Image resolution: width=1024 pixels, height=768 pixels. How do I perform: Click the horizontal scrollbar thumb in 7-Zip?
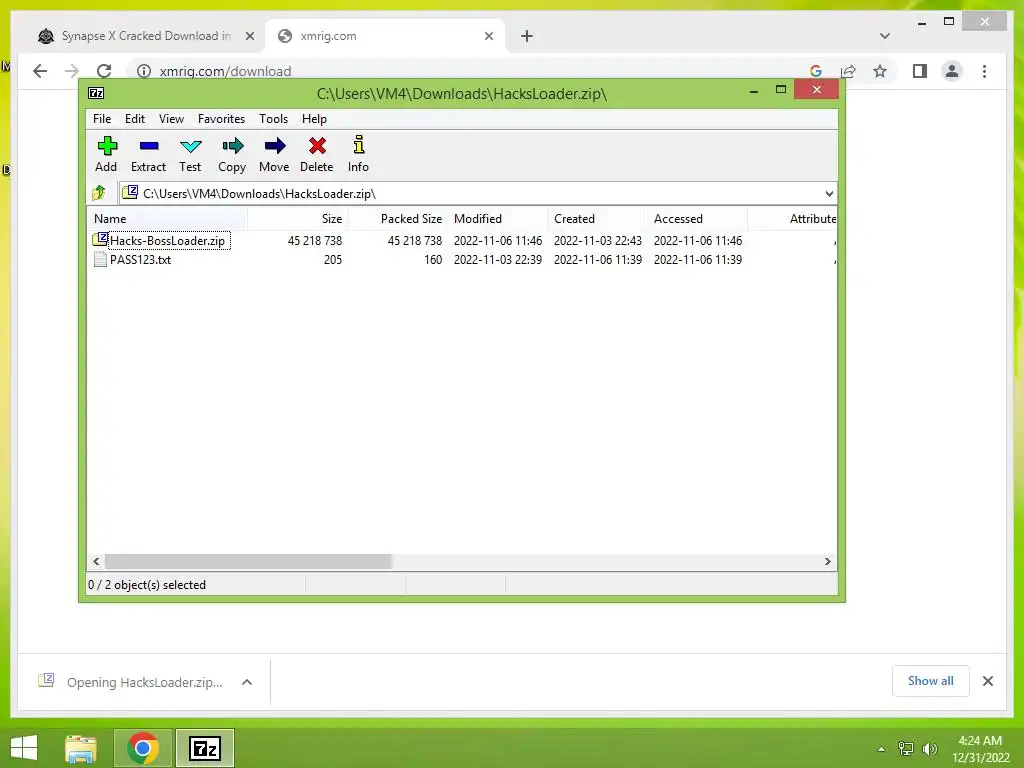tap(248, 561)
